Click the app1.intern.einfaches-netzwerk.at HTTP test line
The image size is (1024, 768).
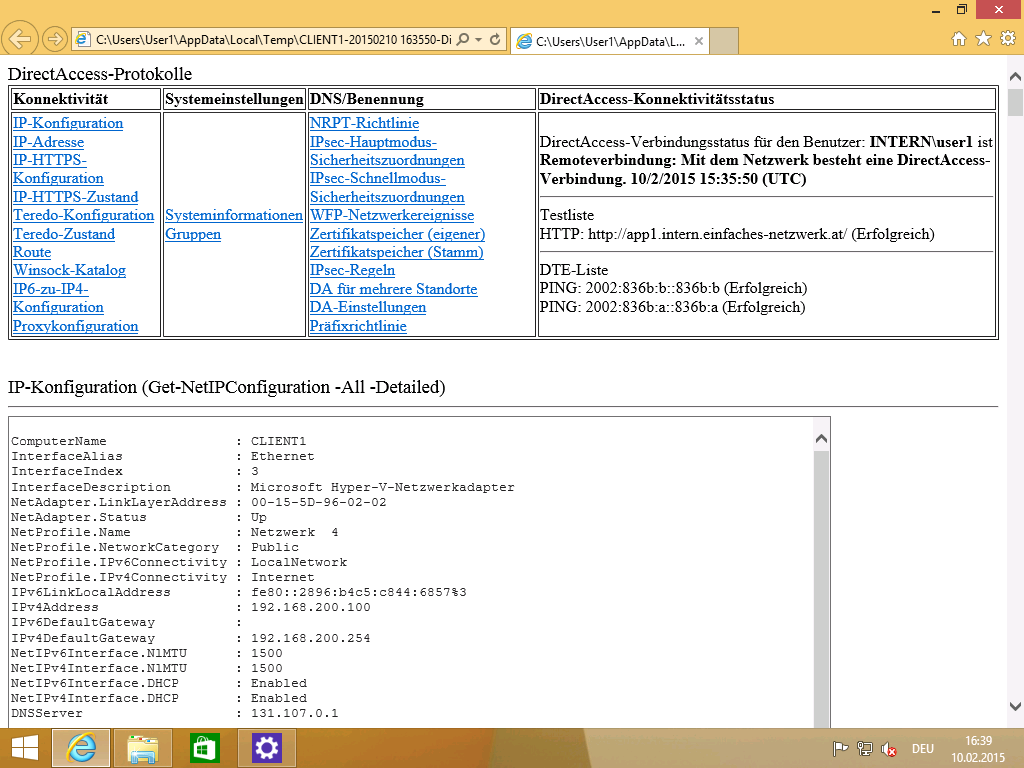pos(737,234)
